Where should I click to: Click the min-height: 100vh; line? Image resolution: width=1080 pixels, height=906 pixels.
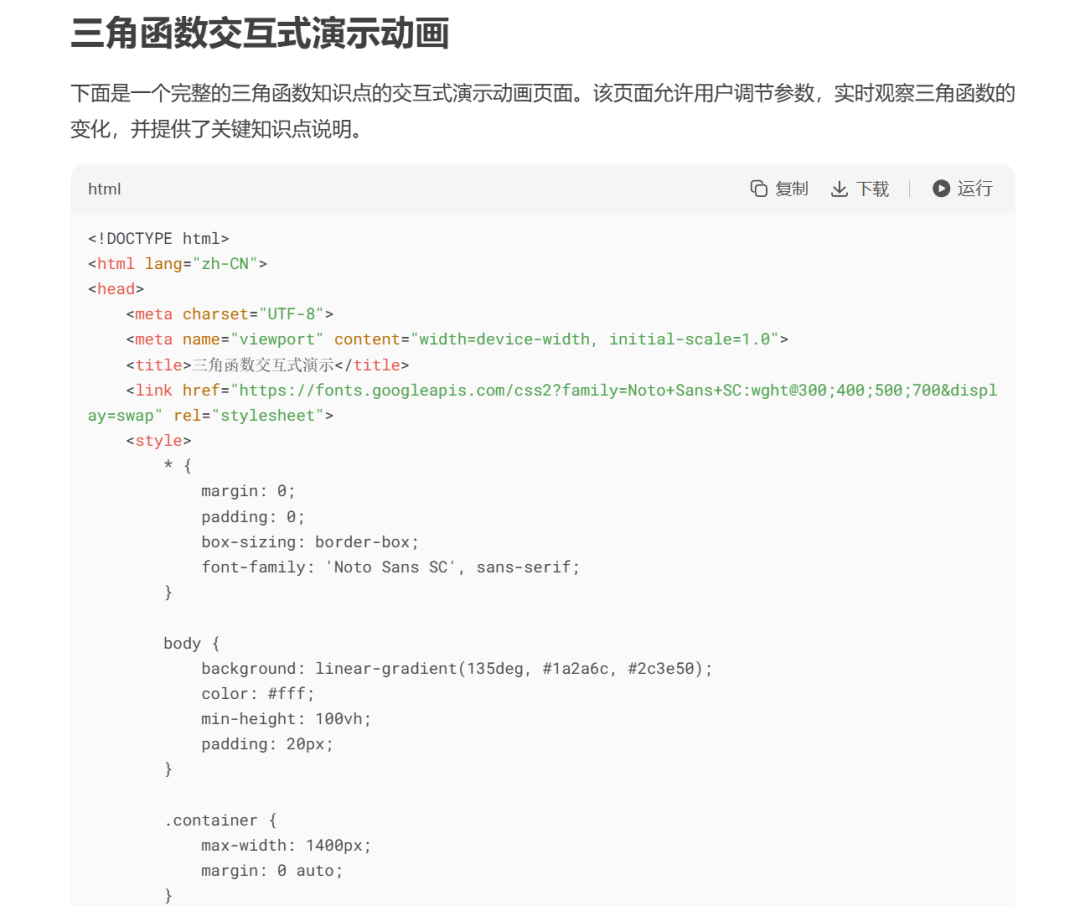pyautogui.click(x=286, y=719)
